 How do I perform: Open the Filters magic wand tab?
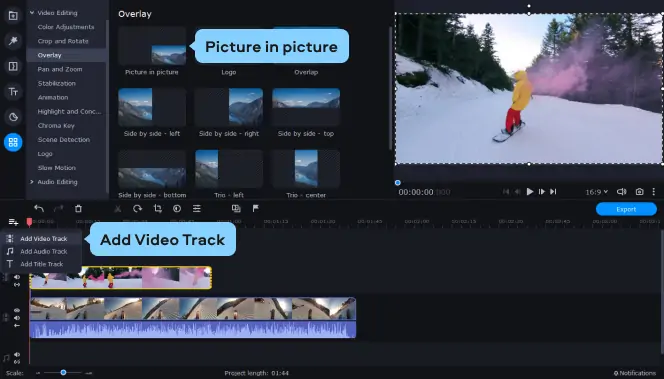coord(13,41)
